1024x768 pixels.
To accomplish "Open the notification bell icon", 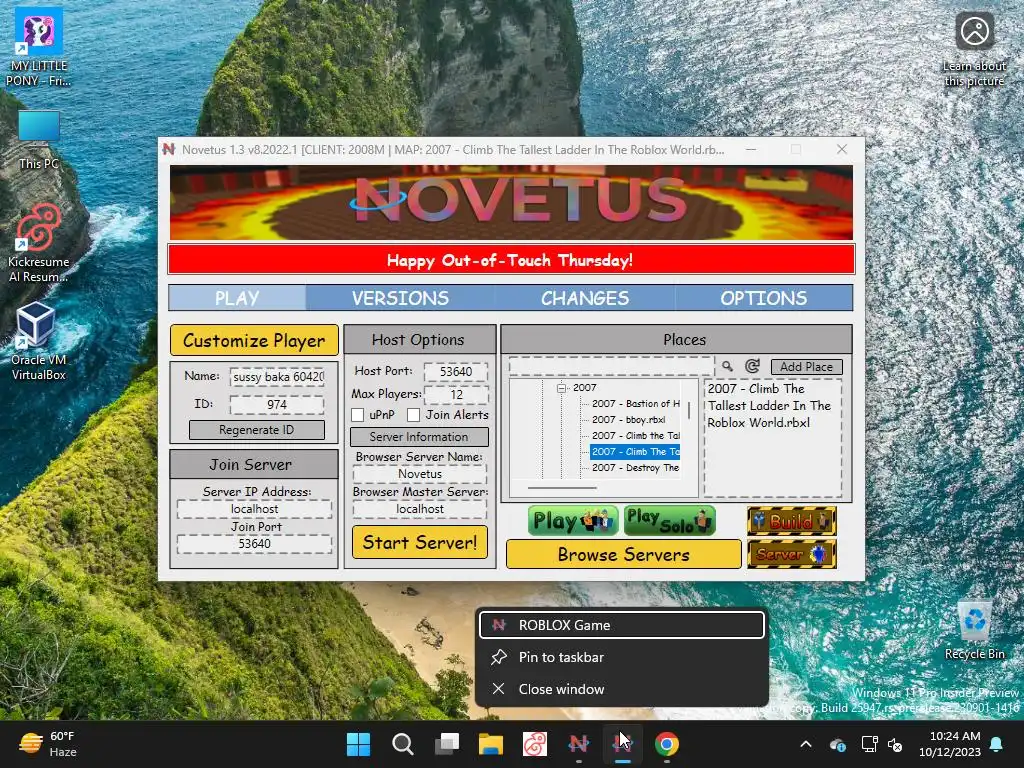I will pyautogui.click(x=997, y=744).
